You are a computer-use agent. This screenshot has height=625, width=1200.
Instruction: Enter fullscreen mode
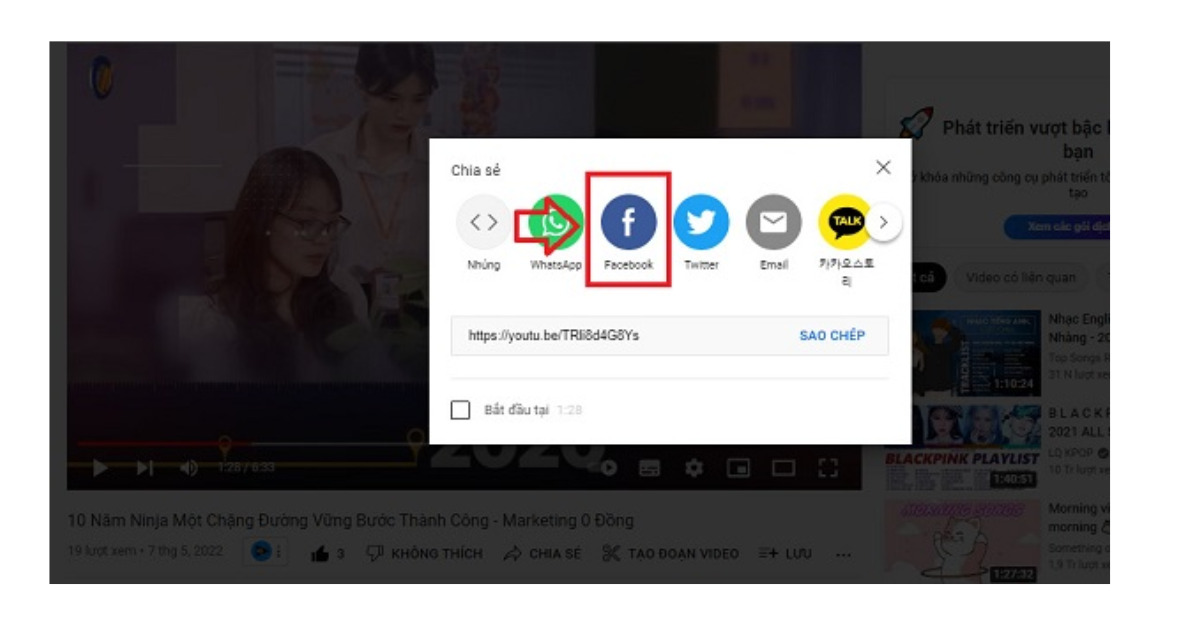pos(827,468)
